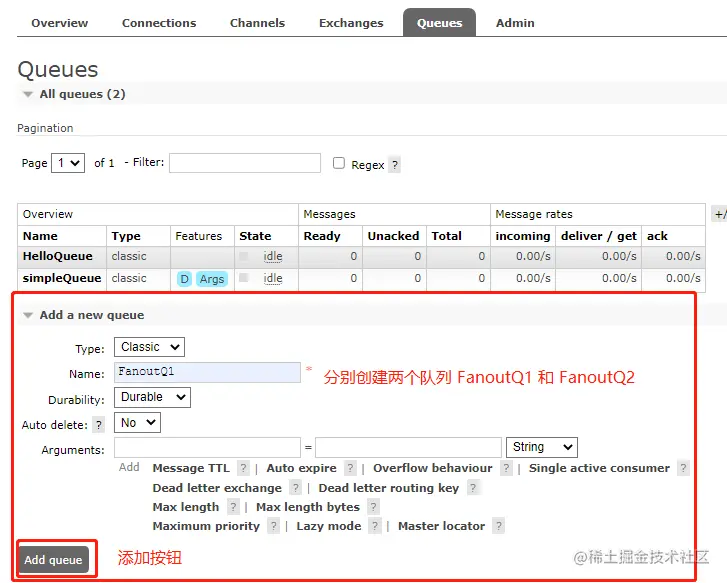Click the Arguments key input field
This screenshot has width=727, height=583.
tap(207, 447)
